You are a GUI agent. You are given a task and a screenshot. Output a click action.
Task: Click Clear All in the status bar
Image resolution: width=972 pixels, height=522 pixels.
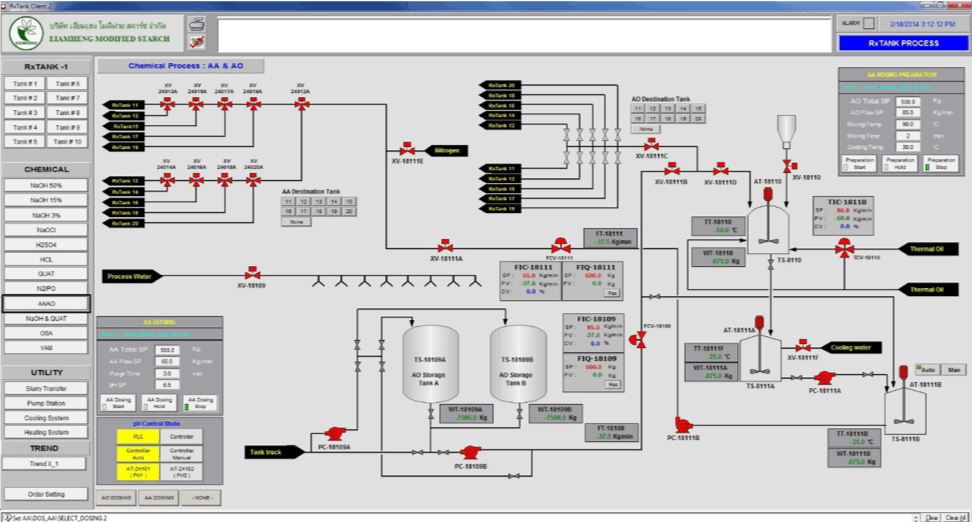coord(955,518)
